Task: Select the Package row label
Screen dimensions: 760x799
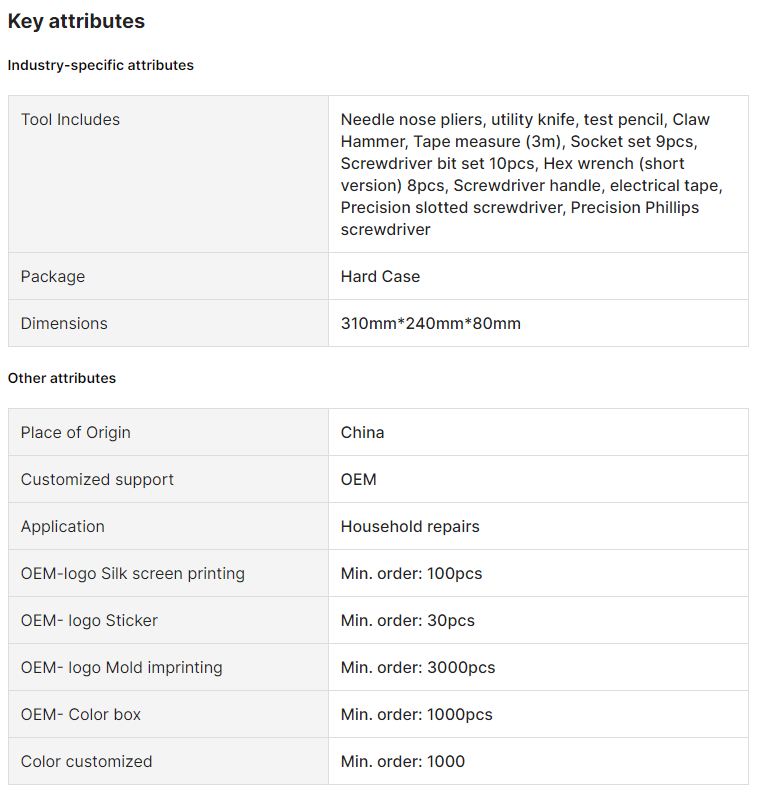Action: tap(53, 276)
